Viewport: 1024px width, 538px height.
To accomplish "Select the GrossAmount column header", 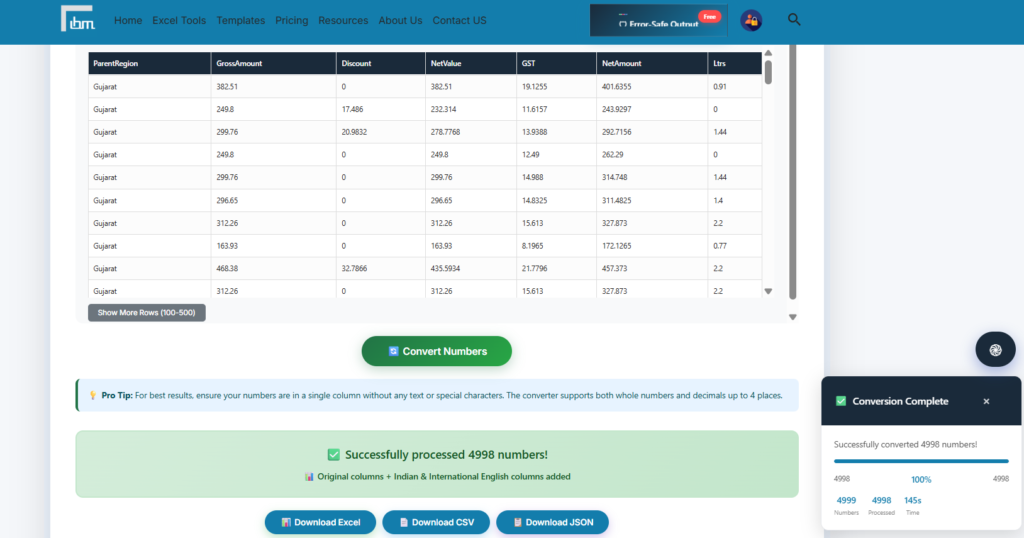I will pyautogui.click(x=274, y=63).
